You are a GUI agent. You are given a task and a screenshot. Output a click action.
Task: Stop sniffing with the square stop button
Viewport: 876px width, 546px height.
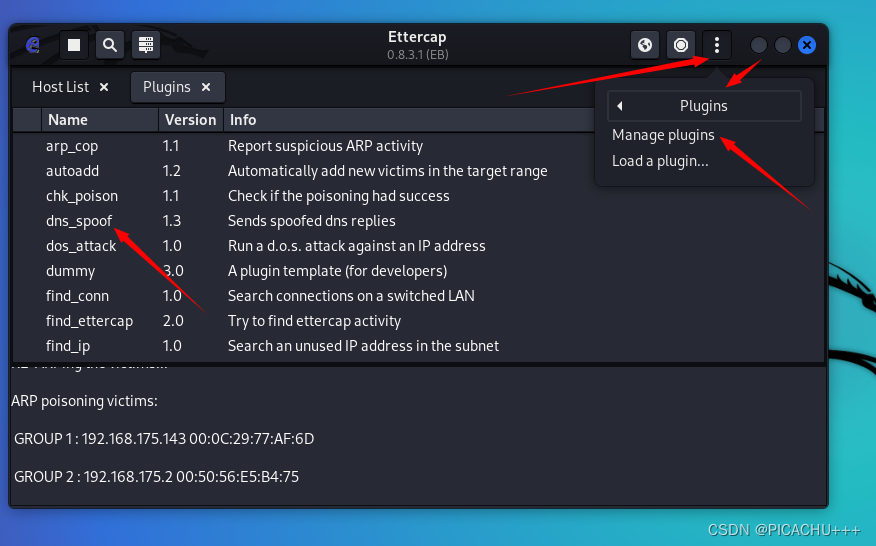click(x=73, y=45)
